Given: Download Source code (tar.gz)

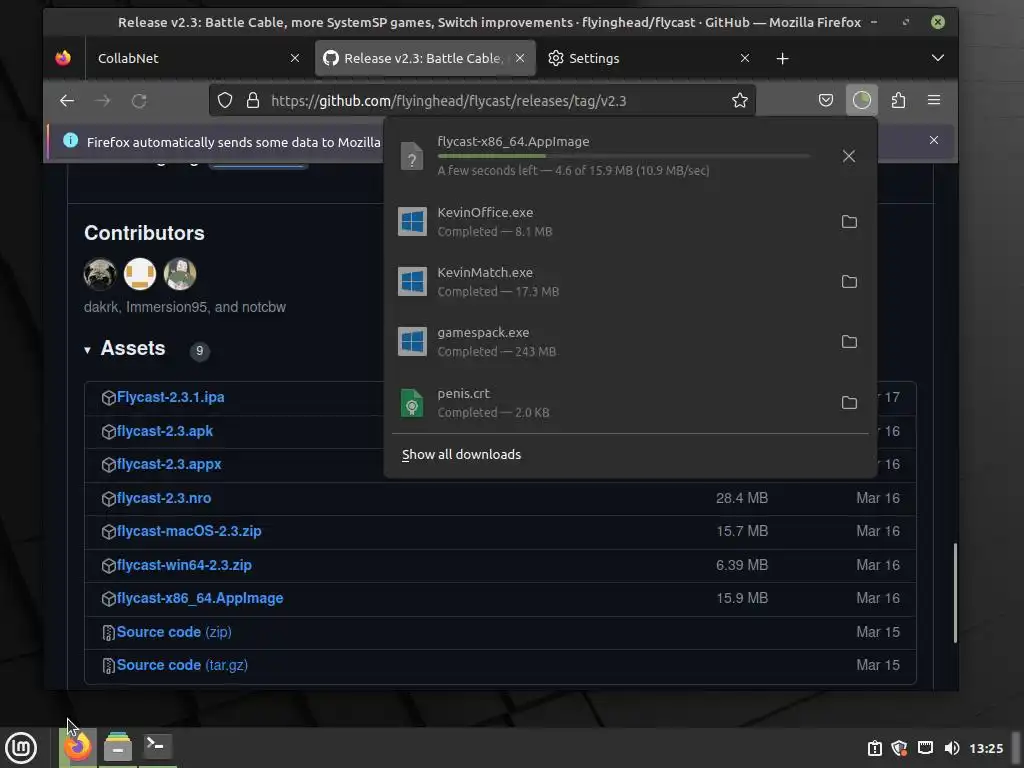Looking at the screenshot, I should (182, 665).
